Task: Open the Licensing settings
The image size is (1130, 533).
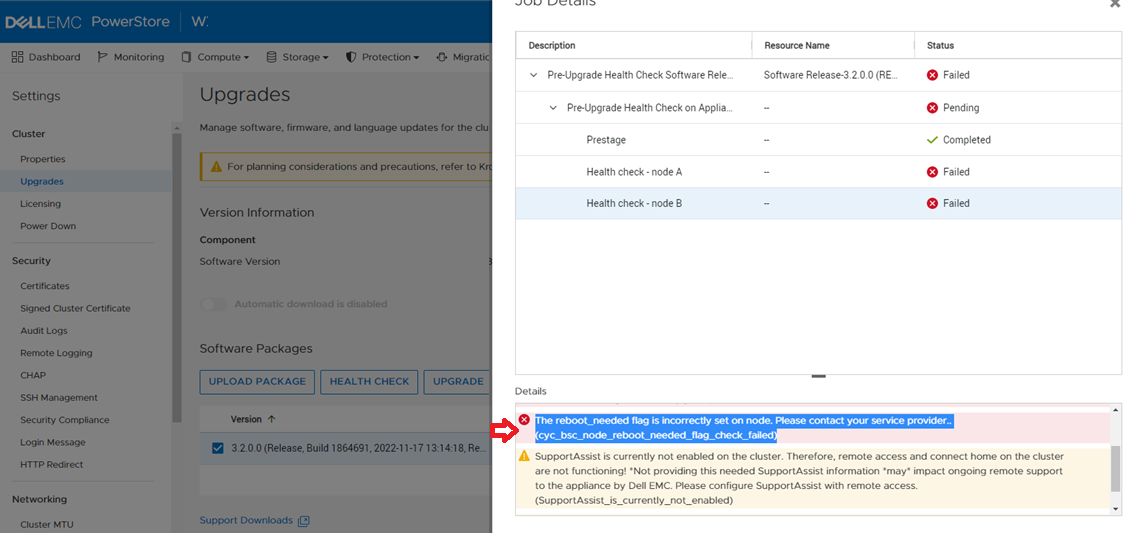Action: click(40, 204)
